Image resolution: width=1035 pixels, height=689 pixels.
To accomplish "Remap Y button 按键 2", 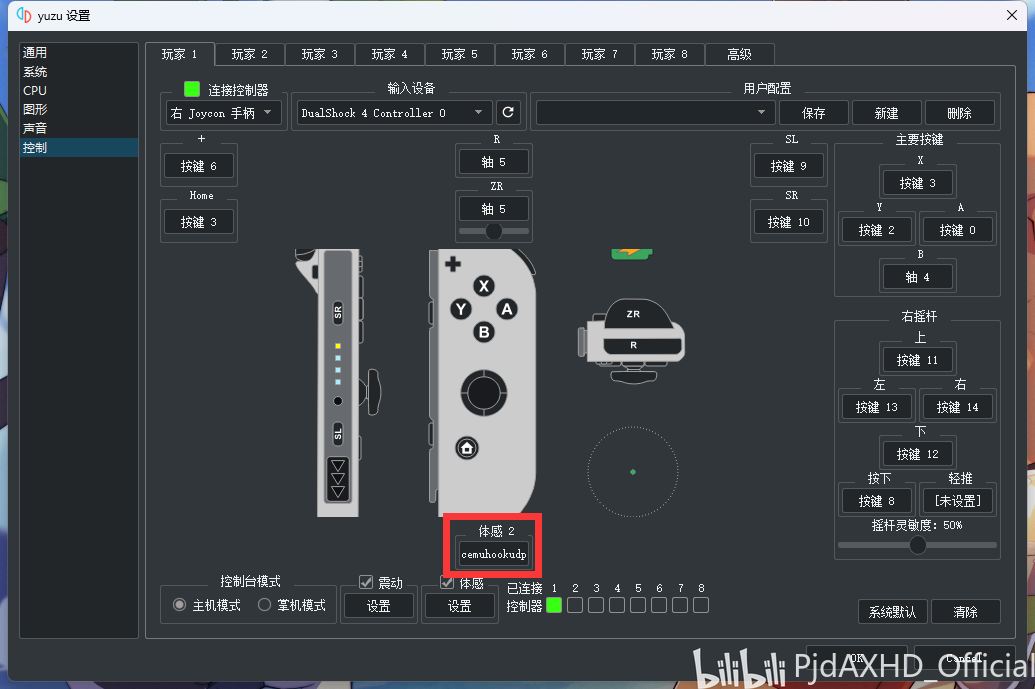I will (x=877, y=230).
